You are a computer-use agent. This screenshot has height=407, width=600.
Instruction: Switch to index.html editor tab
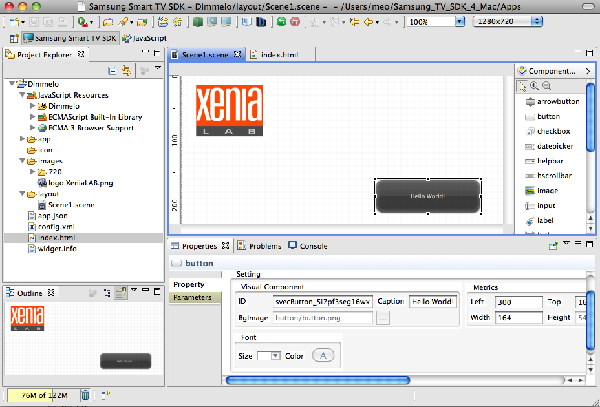pyautogui.click(x=280, y=55)
